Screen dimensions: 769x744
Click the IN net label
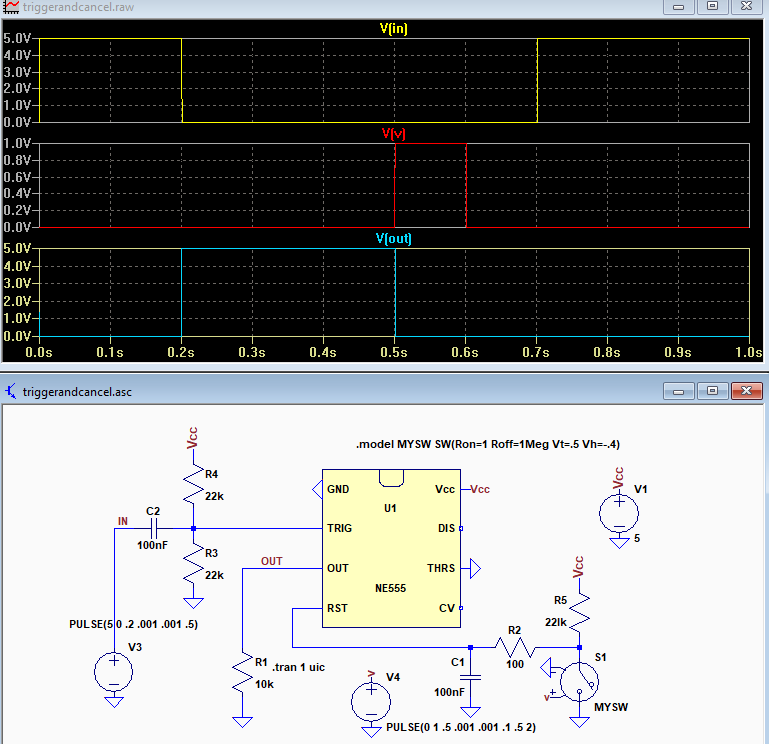tap(123, 521)
